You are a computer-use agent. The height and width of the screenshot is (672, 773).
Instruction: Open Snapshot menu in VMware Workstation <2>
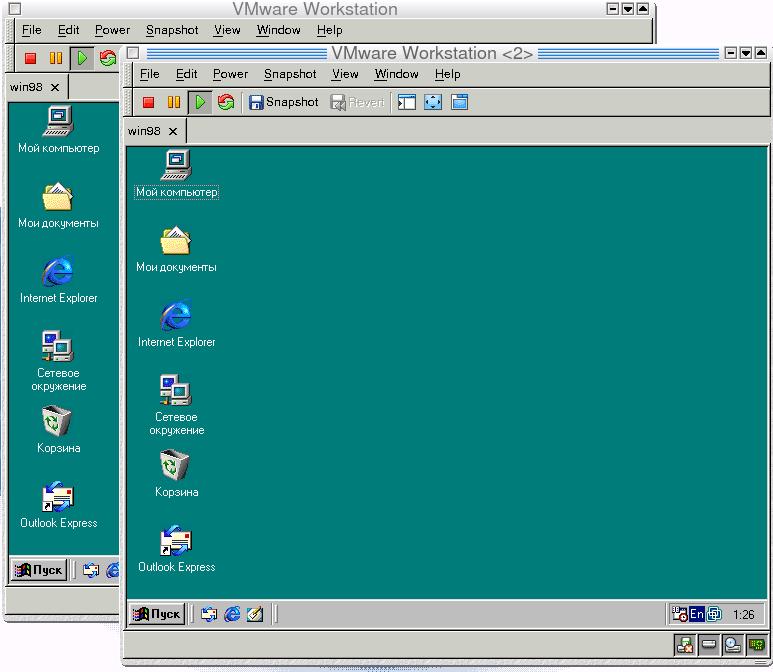290,74
